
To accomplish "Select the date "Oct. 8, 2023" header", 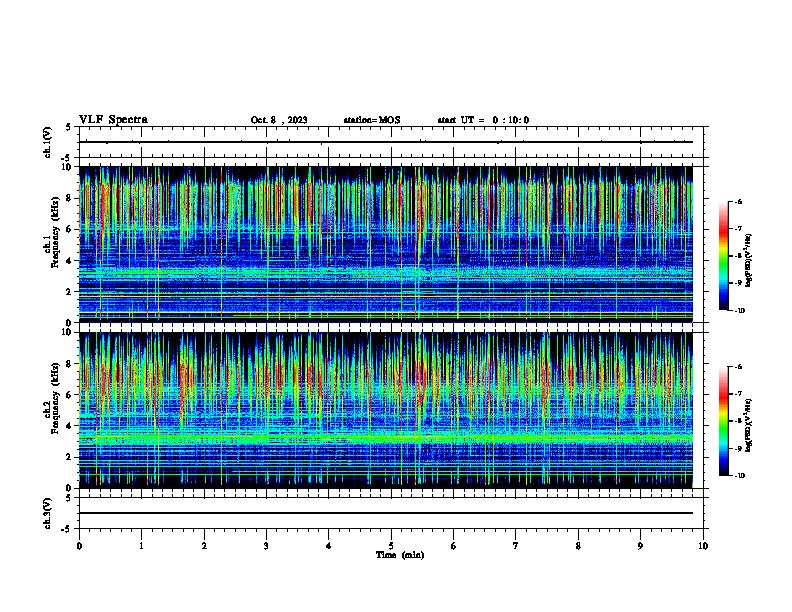I will click(x=279, y=120).
